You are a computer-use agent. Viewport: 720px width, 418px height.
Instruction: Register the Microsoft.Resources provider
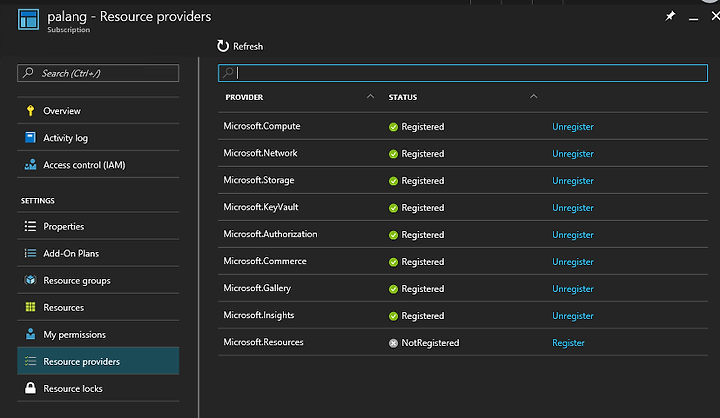pyautogui.click(x=568, y=343)
